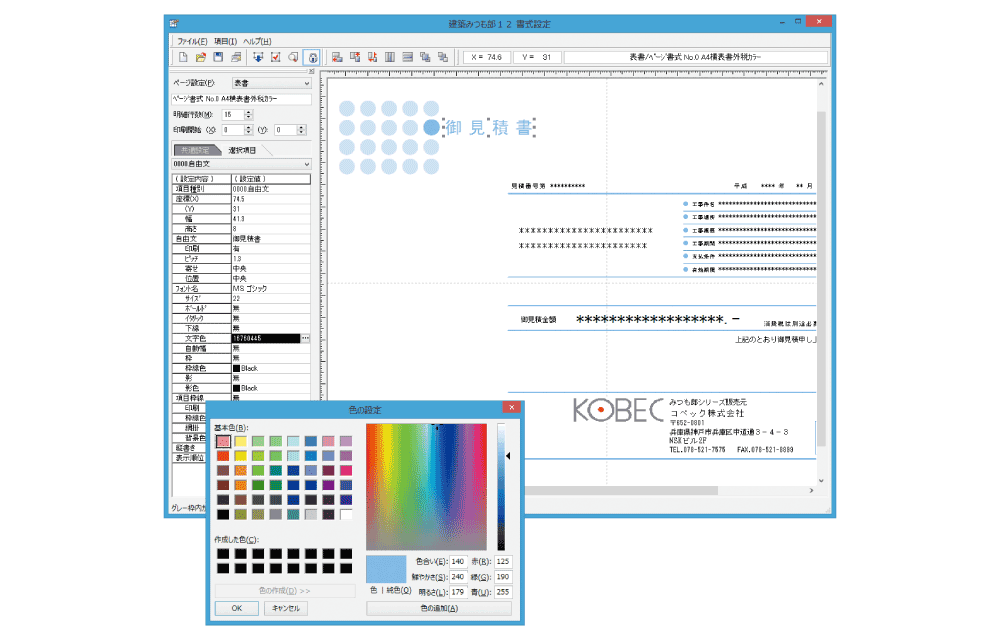Click the 緑(G) value field 190
Screen dimensions: 1000x640
click(503, 577)
